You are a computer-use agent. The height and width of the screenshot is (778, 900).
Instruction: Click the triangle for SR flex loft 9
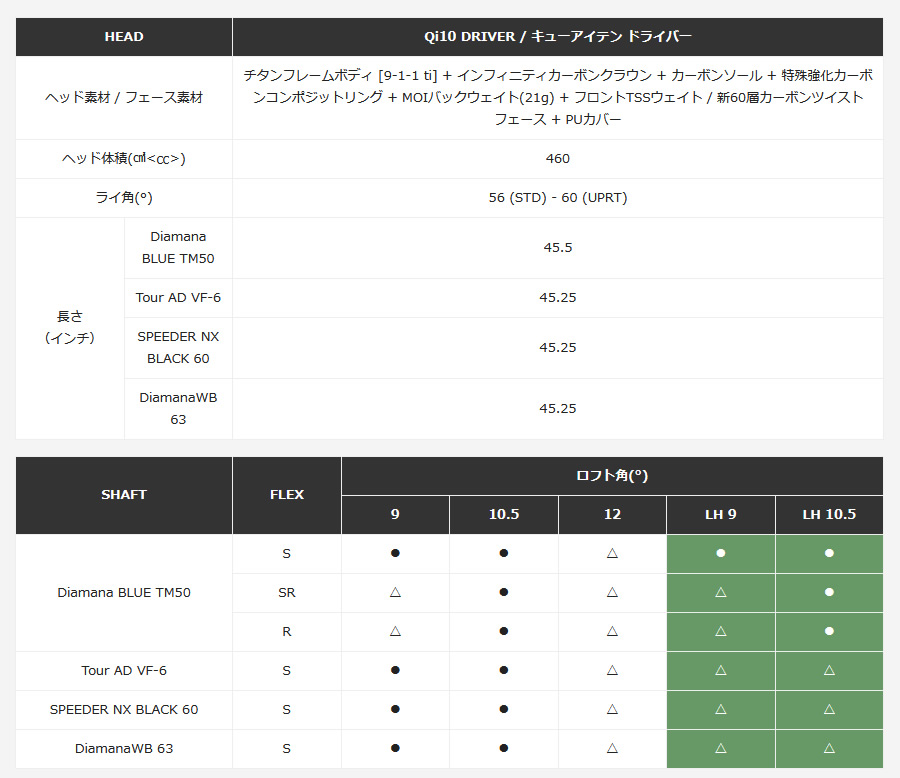395,593
